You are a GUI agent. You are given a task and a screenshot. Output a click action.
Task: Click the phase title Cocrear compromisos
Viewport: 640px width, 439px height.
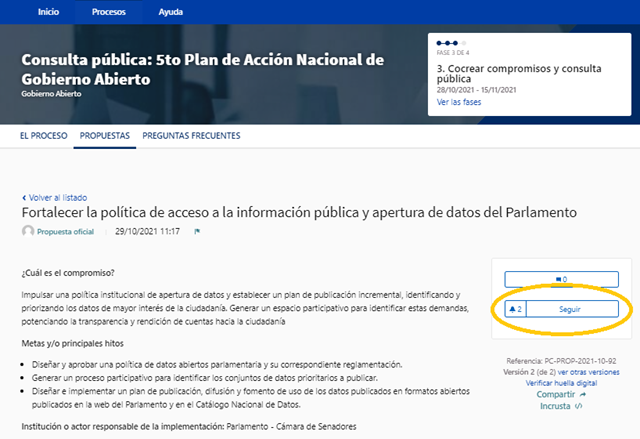click(x=519, y=73)
